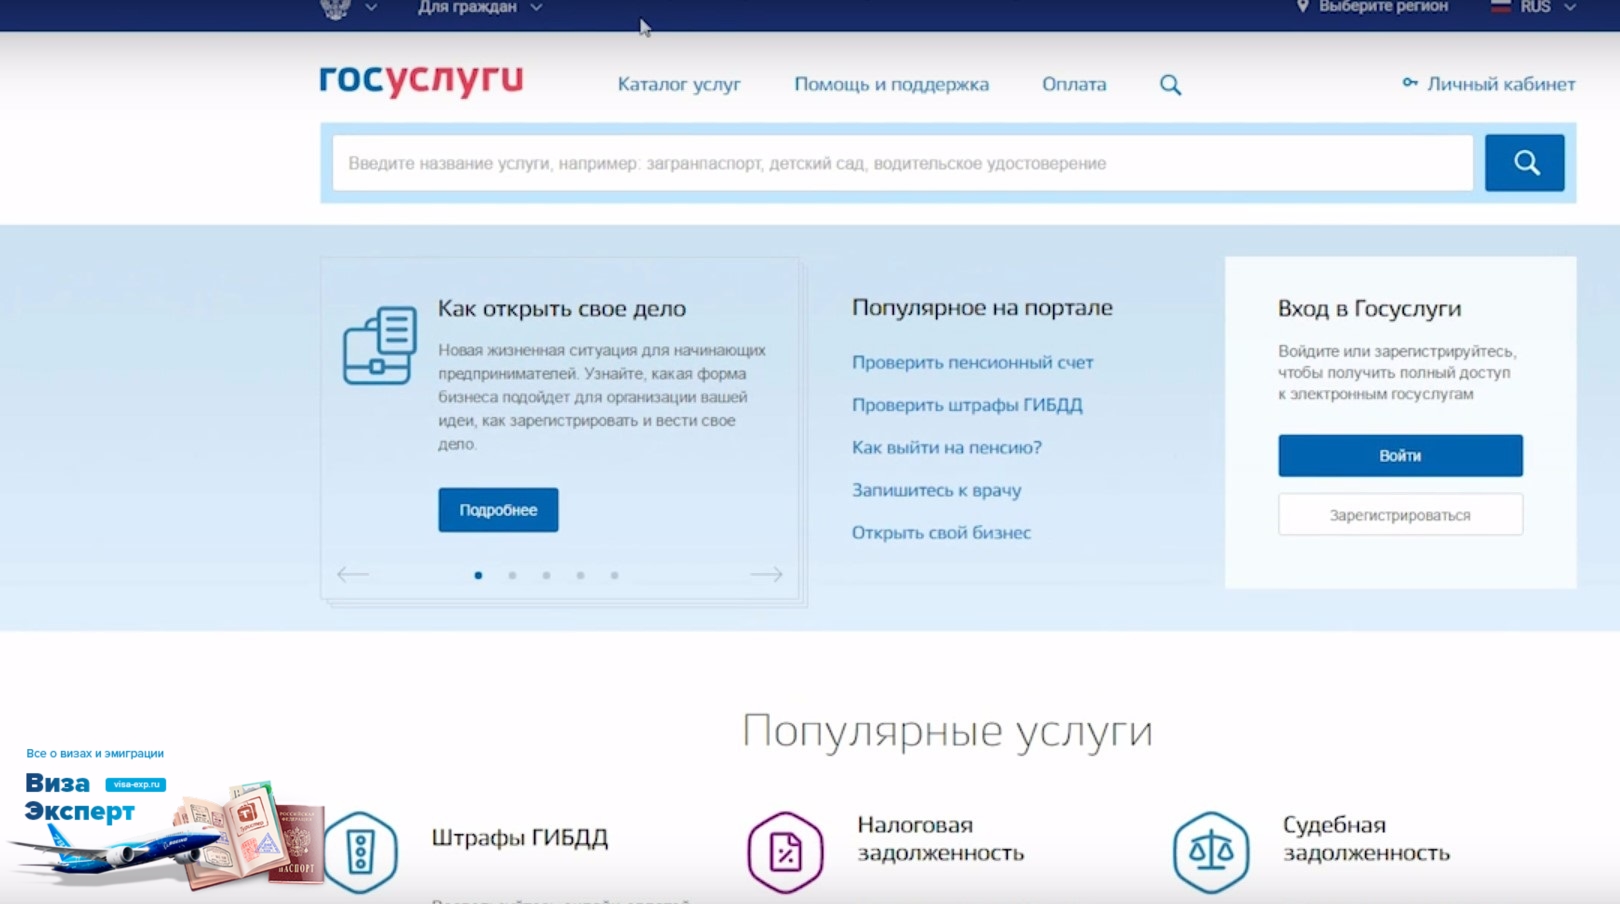Click the Налоговая задолженность document icon
Screen dimensions: 1620x904
[785, 853]
